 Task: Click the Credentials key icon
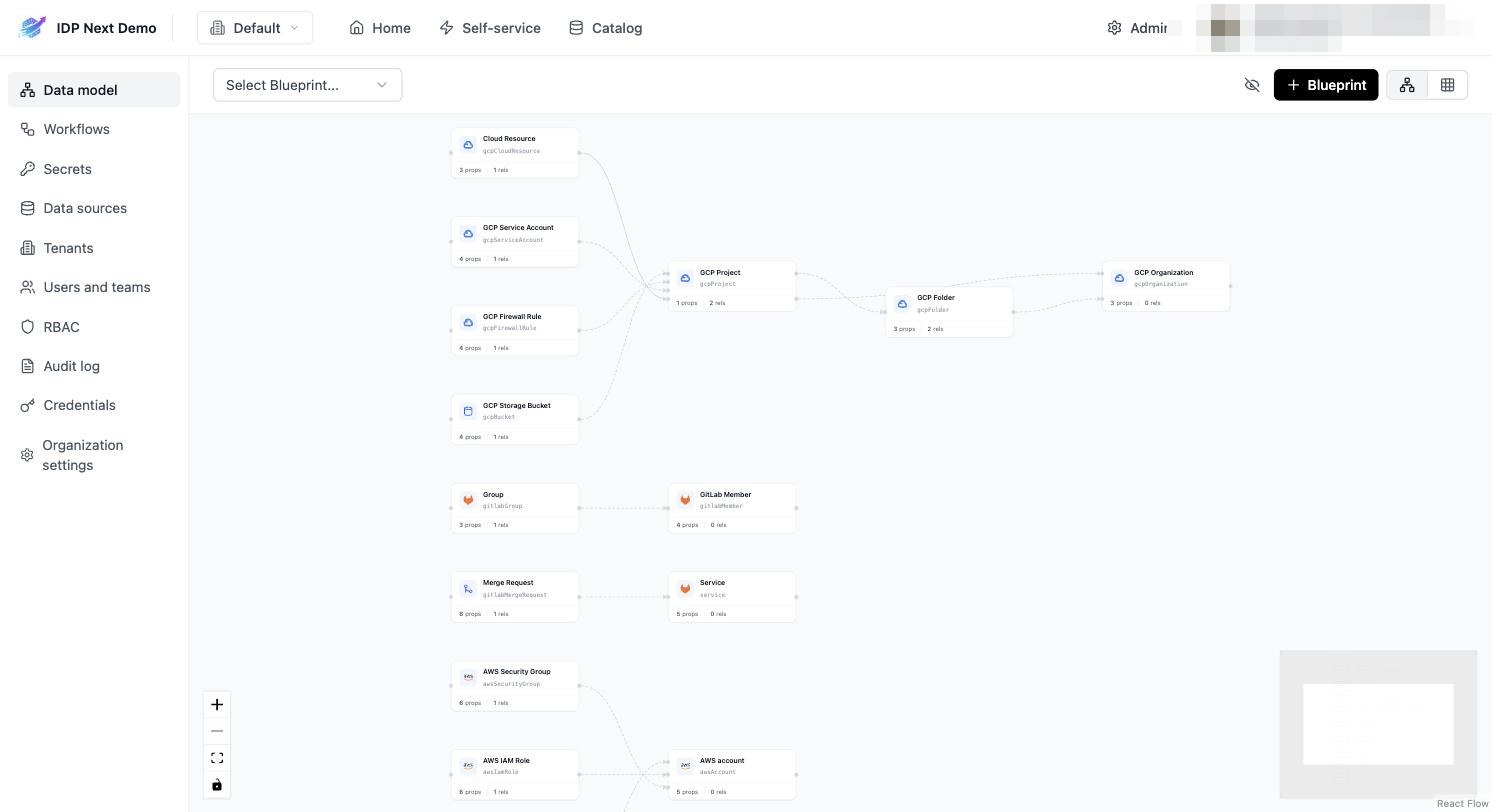(27, 405)
